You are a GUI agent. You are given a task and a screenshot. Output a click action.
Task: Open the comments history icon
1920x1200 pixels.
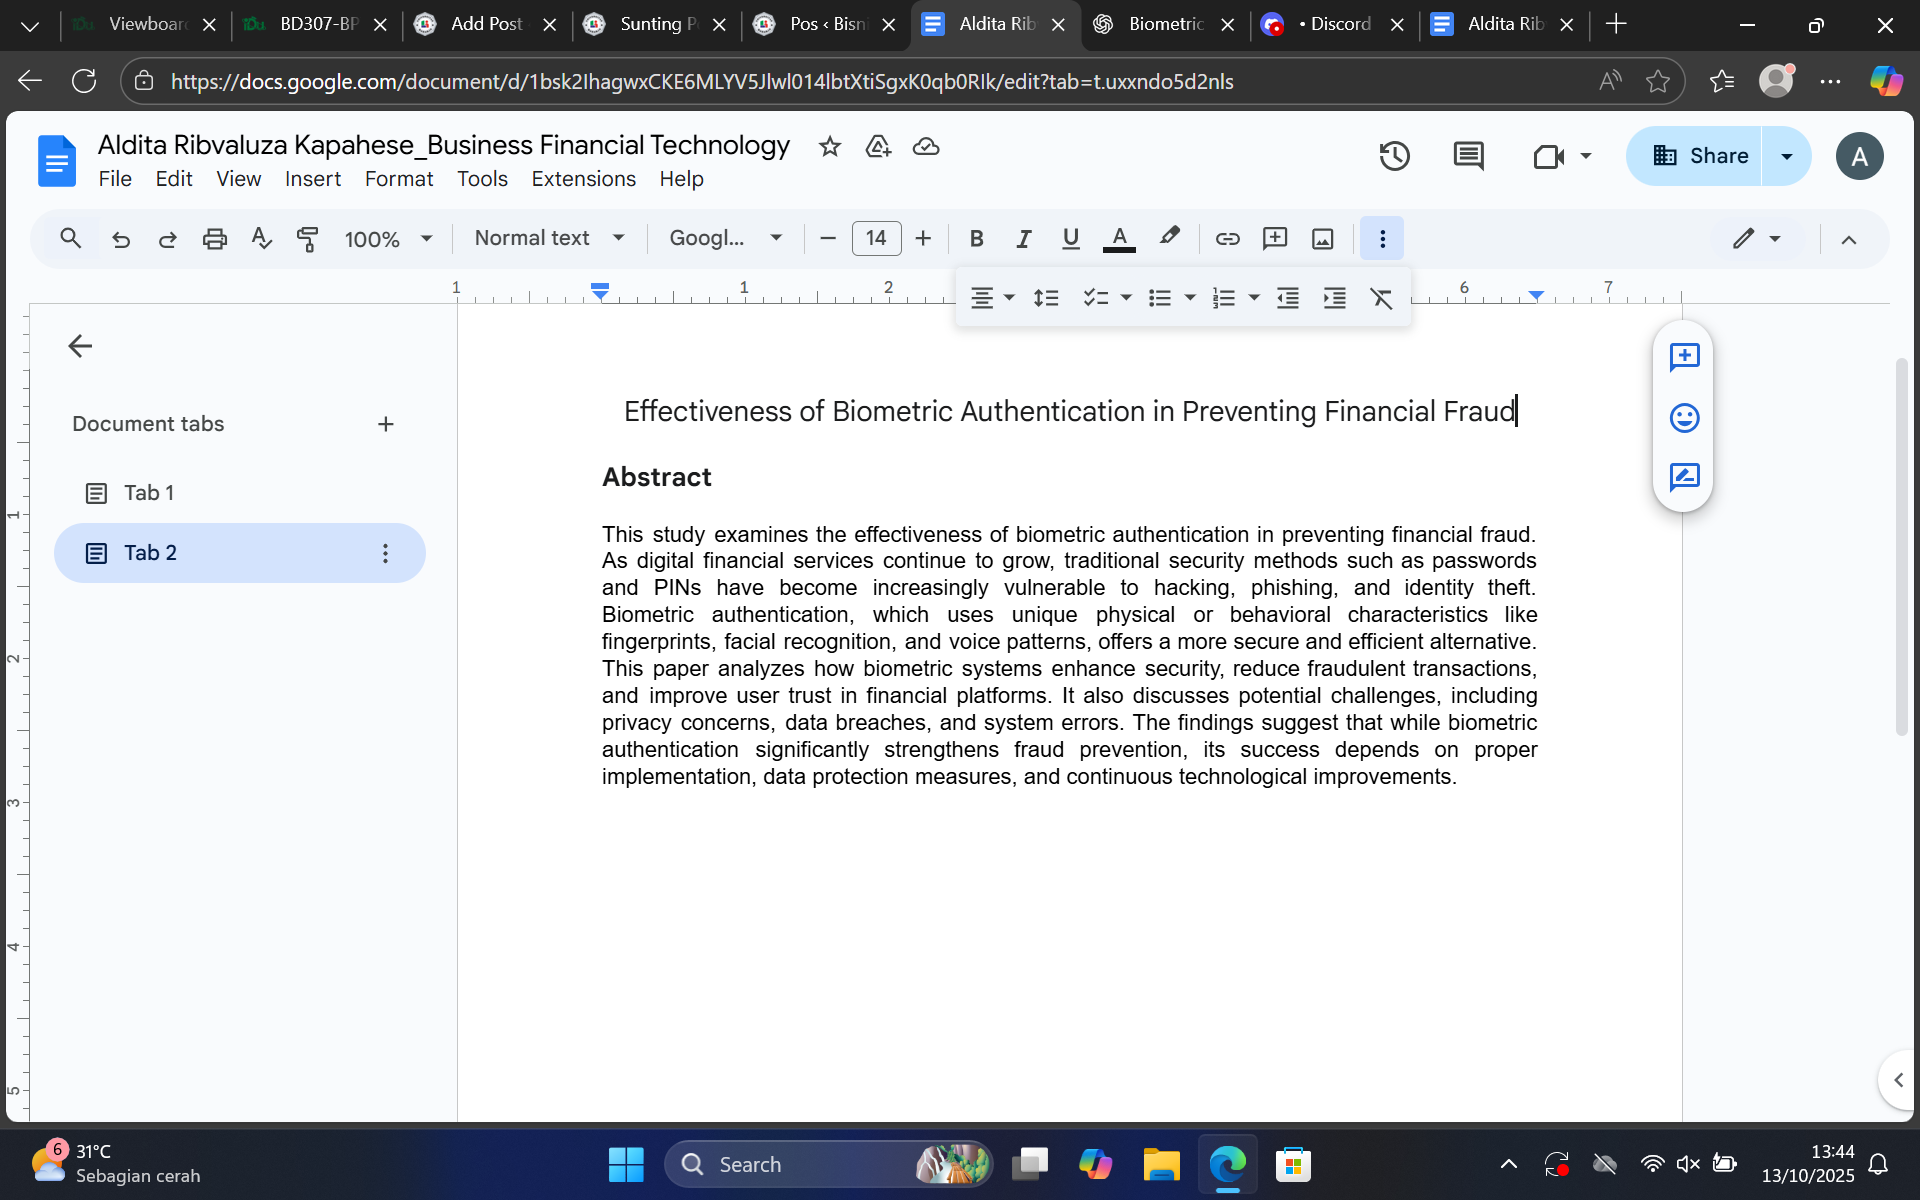[x=1468, y=156]
